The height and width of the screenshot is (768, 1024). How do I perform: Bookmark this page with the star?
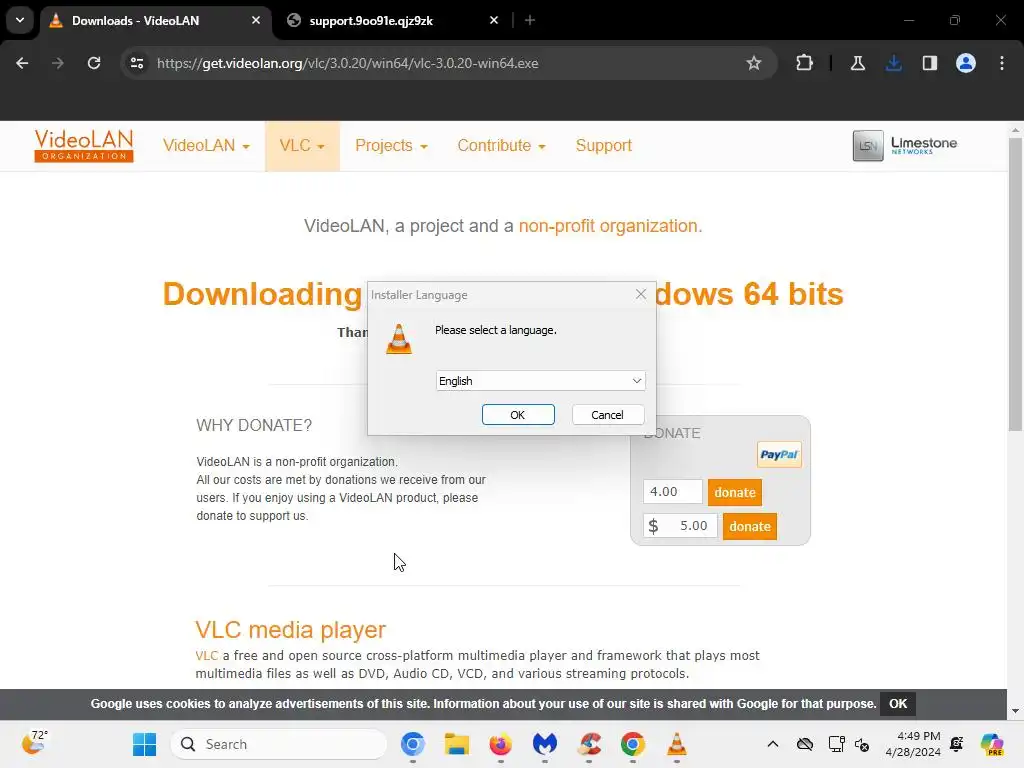[754, 63]
